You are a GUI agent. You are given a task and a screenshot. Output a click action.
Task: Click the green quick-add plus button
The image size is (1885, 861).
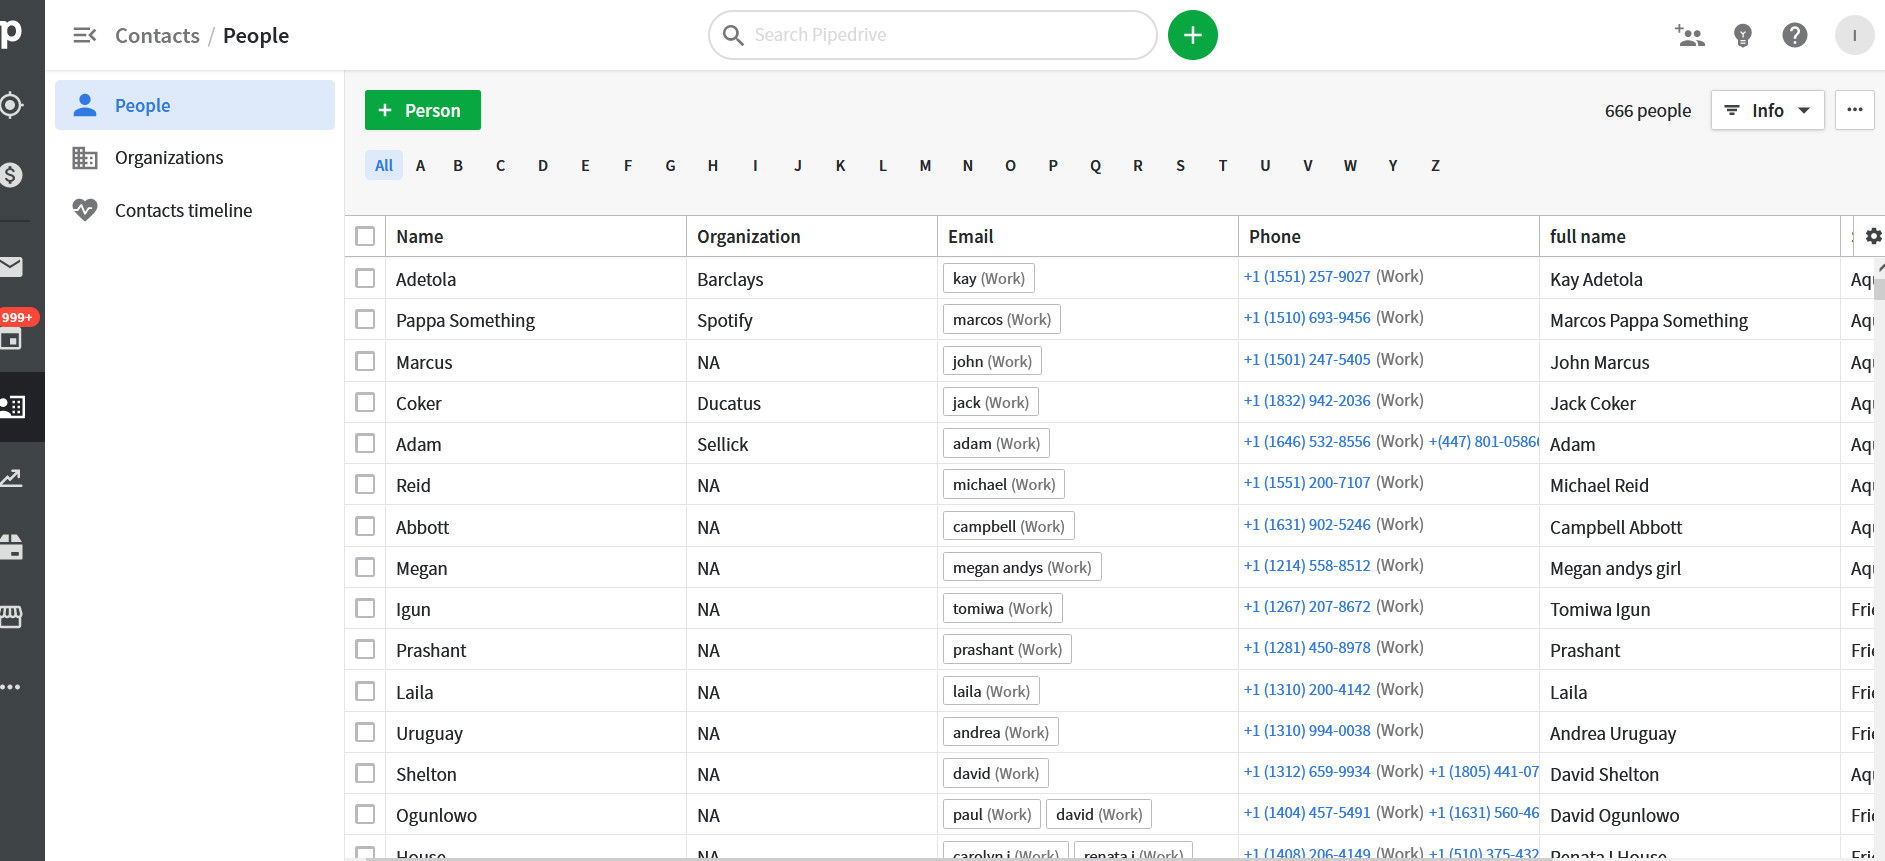[x=1192, y=35]
